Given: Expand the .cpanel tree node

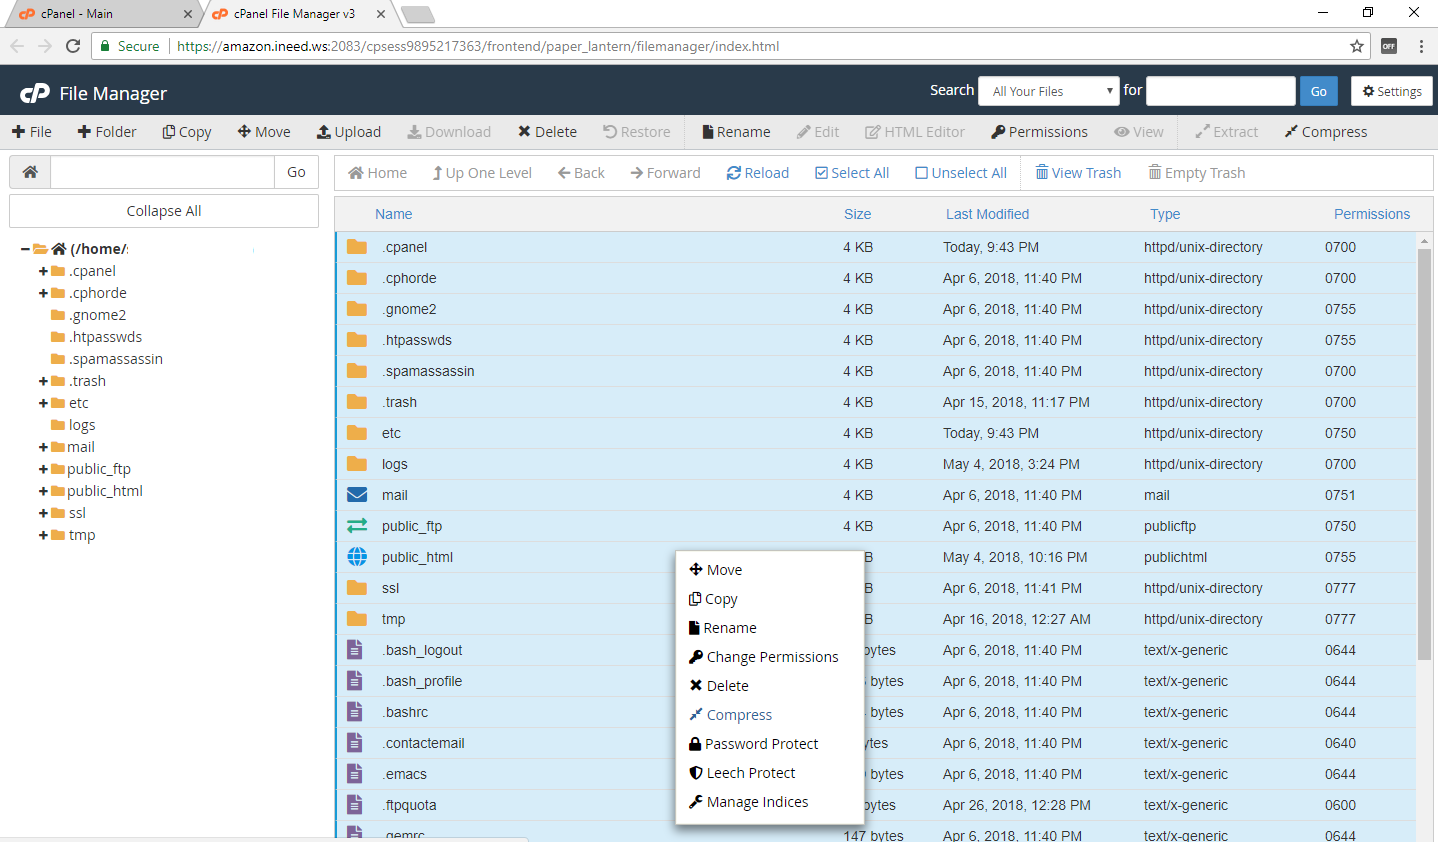Looking at the screenshot, I should (x=43, y=271).
